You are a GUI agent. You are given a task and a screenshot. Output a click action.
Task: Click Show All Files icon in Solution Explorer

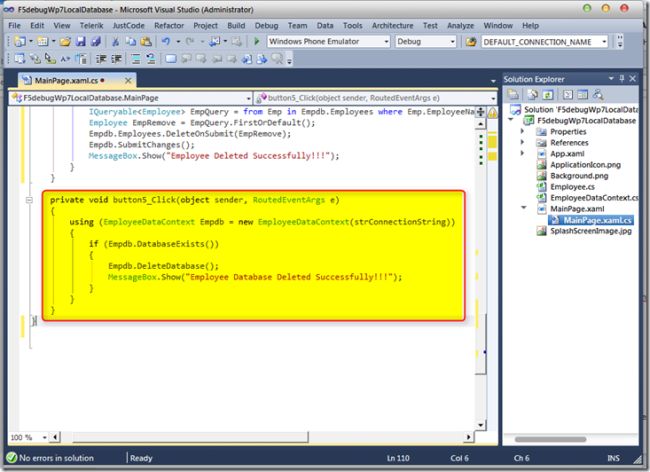point(533,95)
